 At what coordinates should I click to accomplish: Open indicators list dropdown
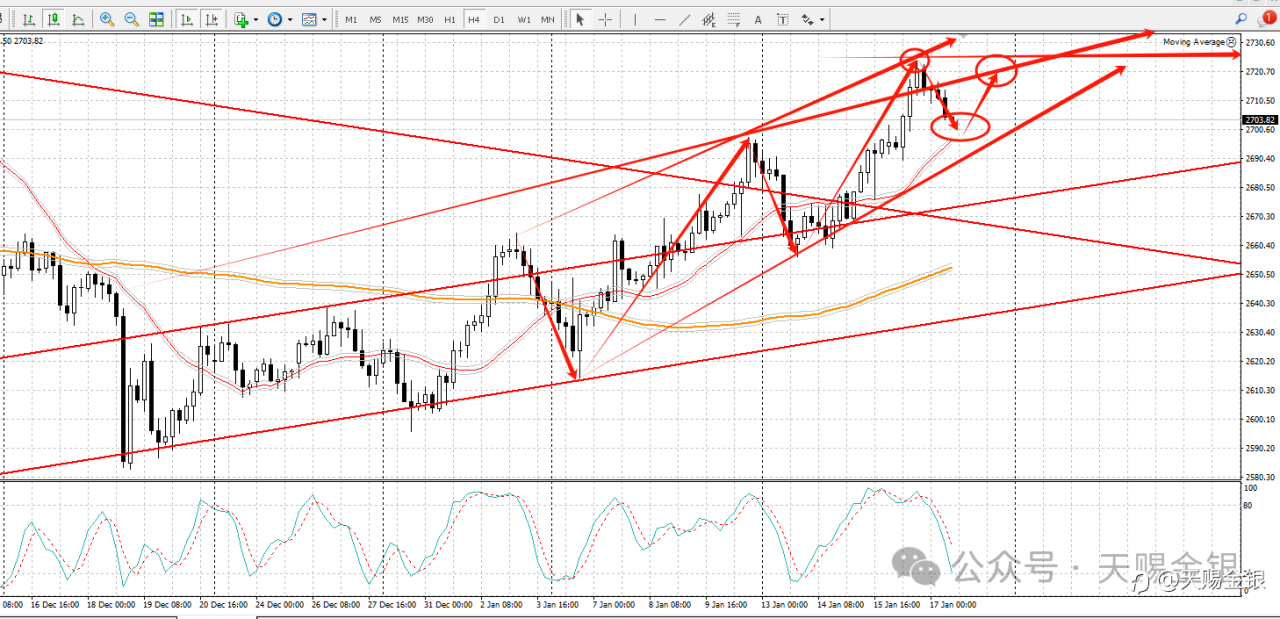point(245,19)
